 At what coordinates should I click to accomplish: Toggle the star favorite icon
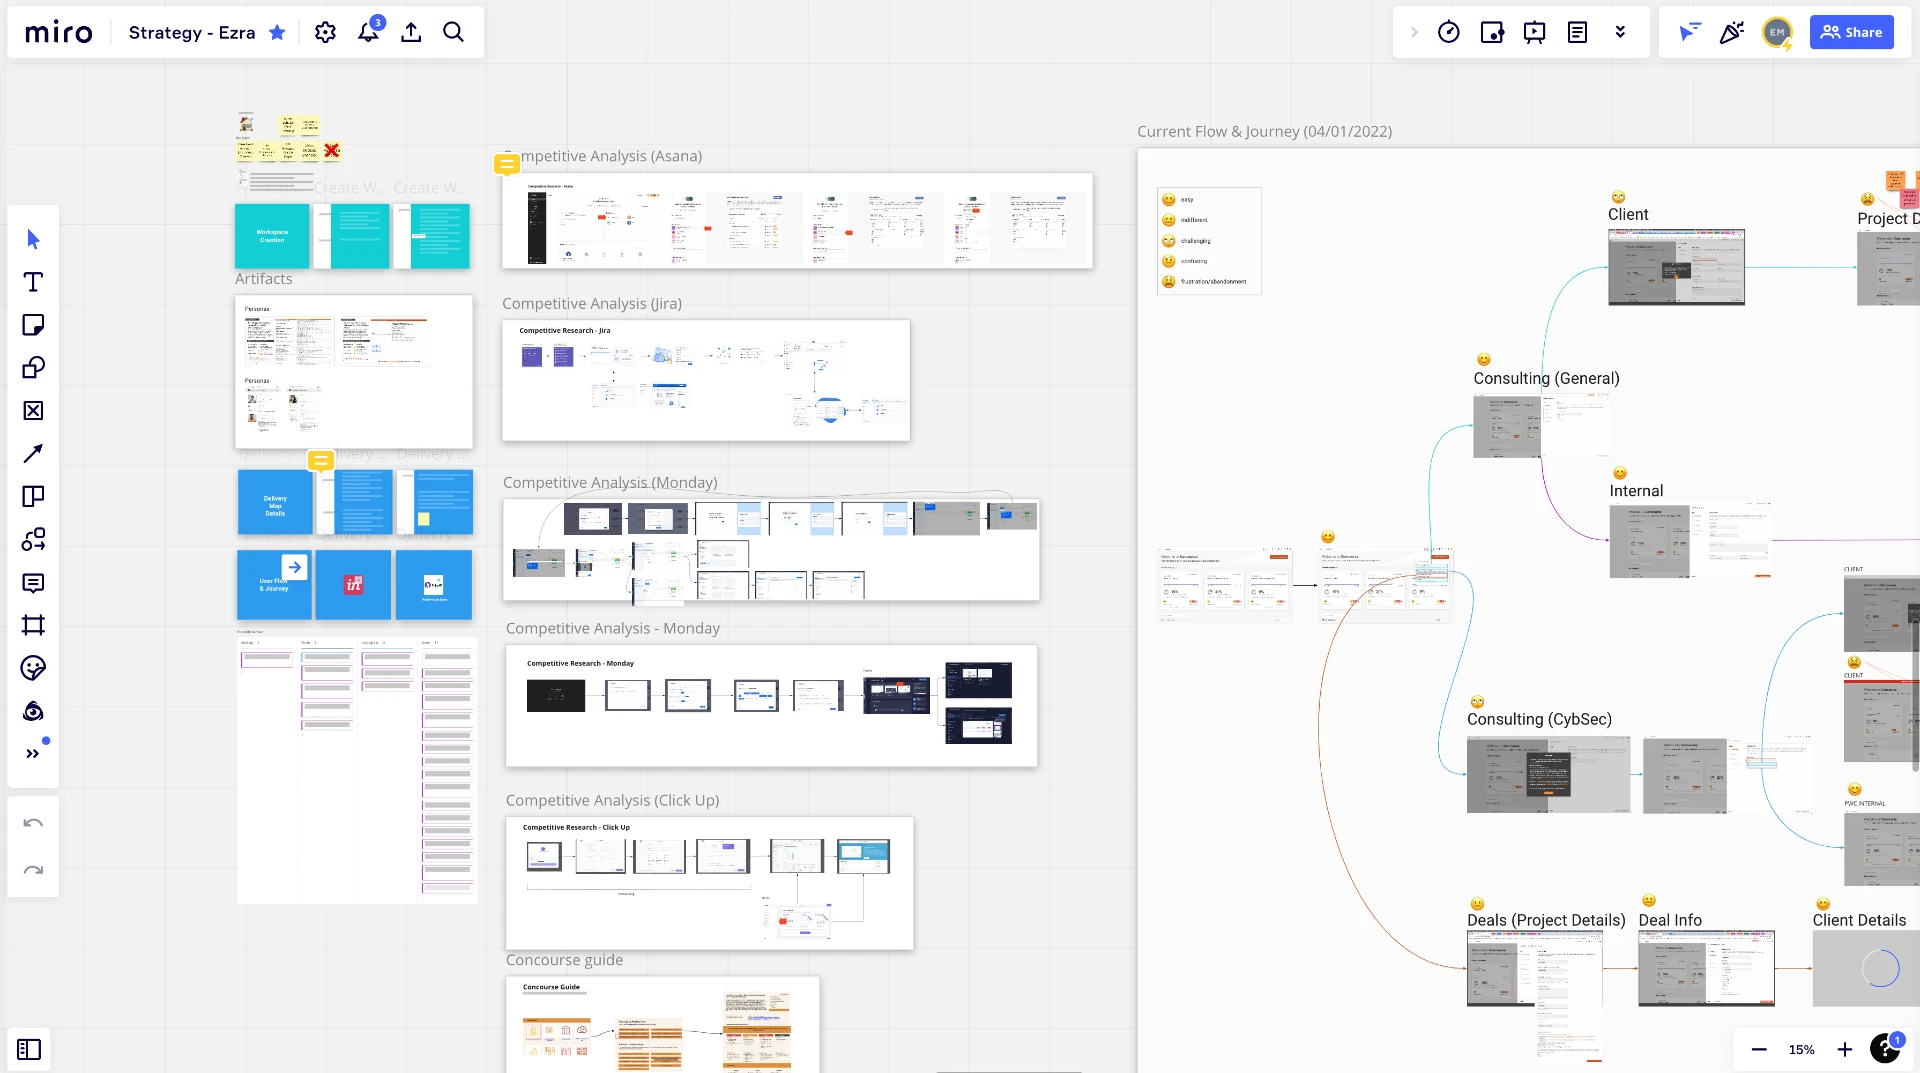click(x=277, y=33)
